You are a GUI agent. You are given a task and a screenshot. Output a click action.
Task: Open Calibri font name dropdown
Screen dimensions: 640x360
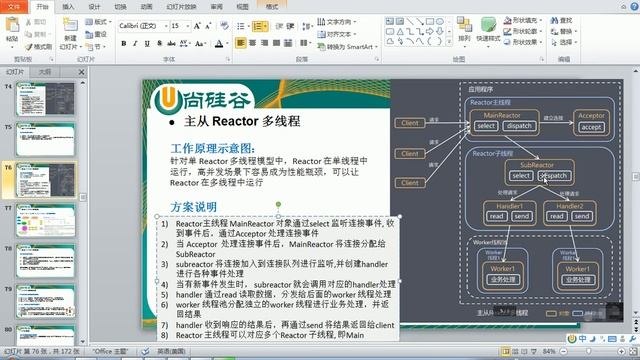click(166, 26)
